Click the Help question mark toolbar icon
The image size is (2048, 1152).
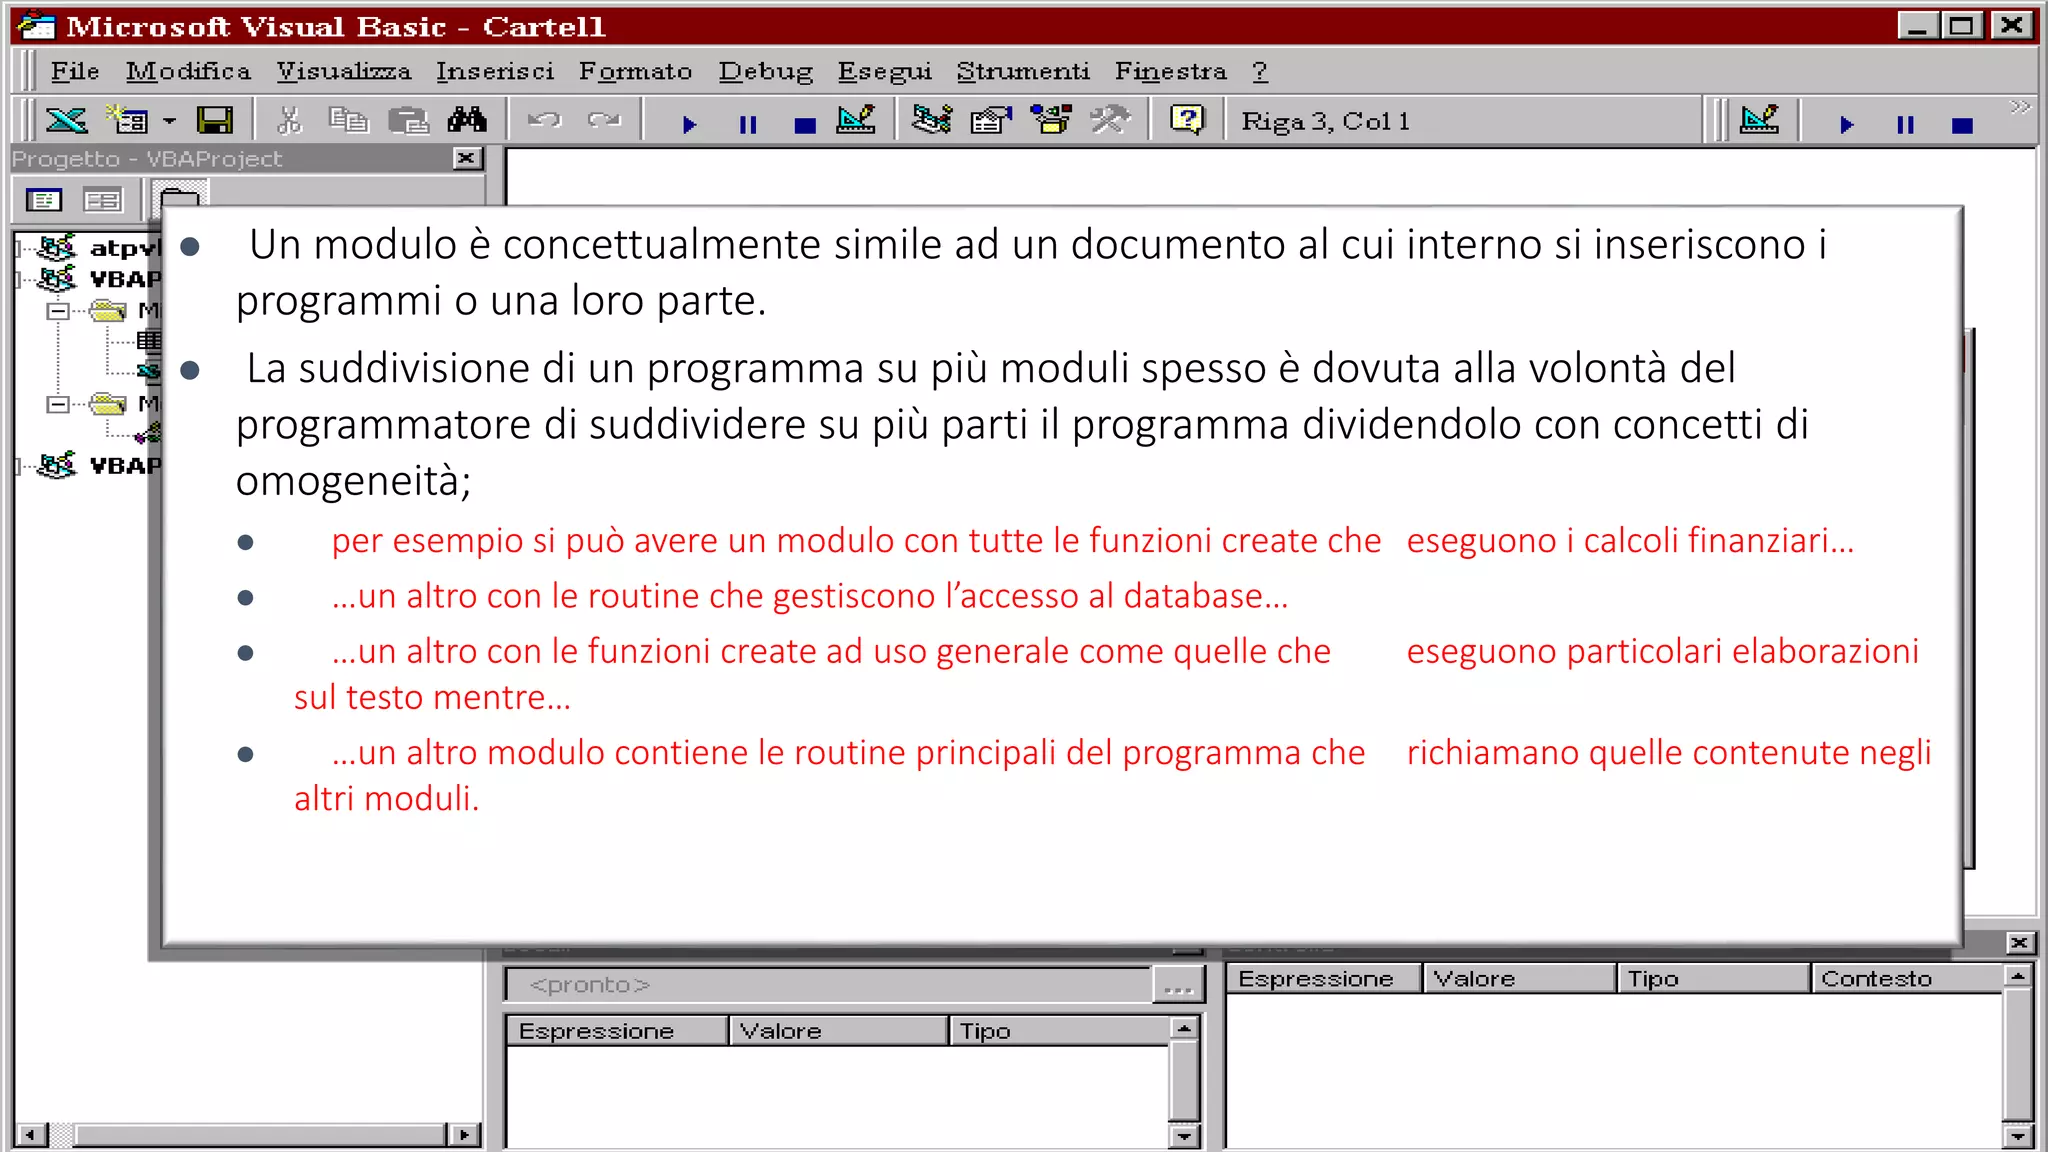(1187, 121)
